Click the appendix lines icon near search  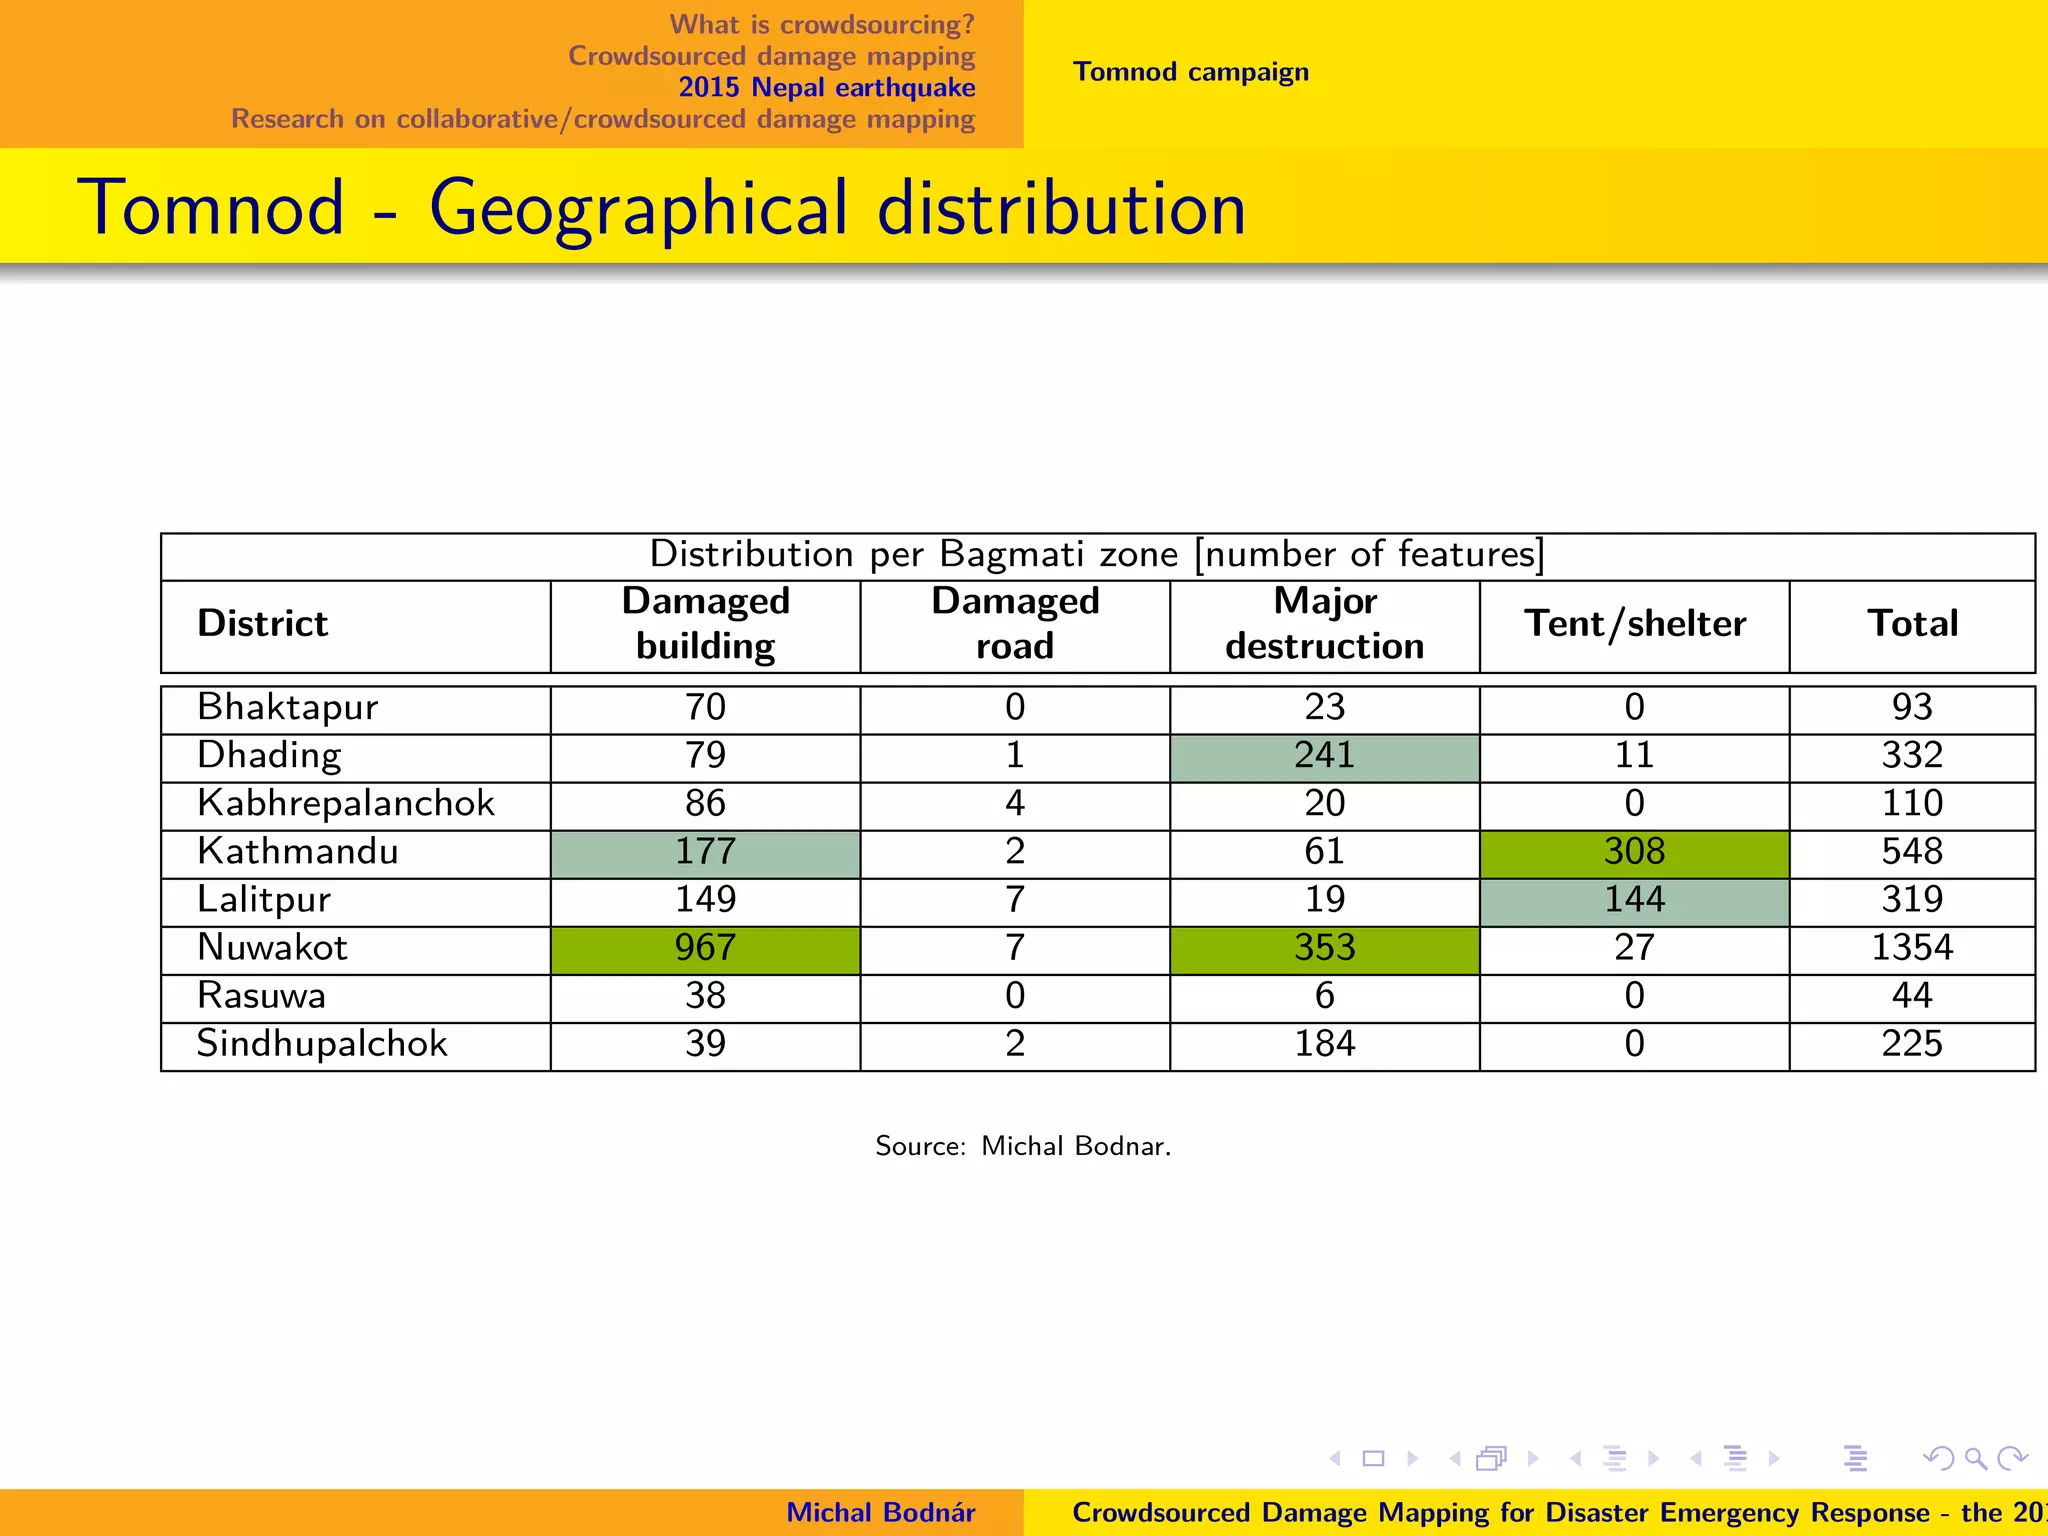1856,1459
